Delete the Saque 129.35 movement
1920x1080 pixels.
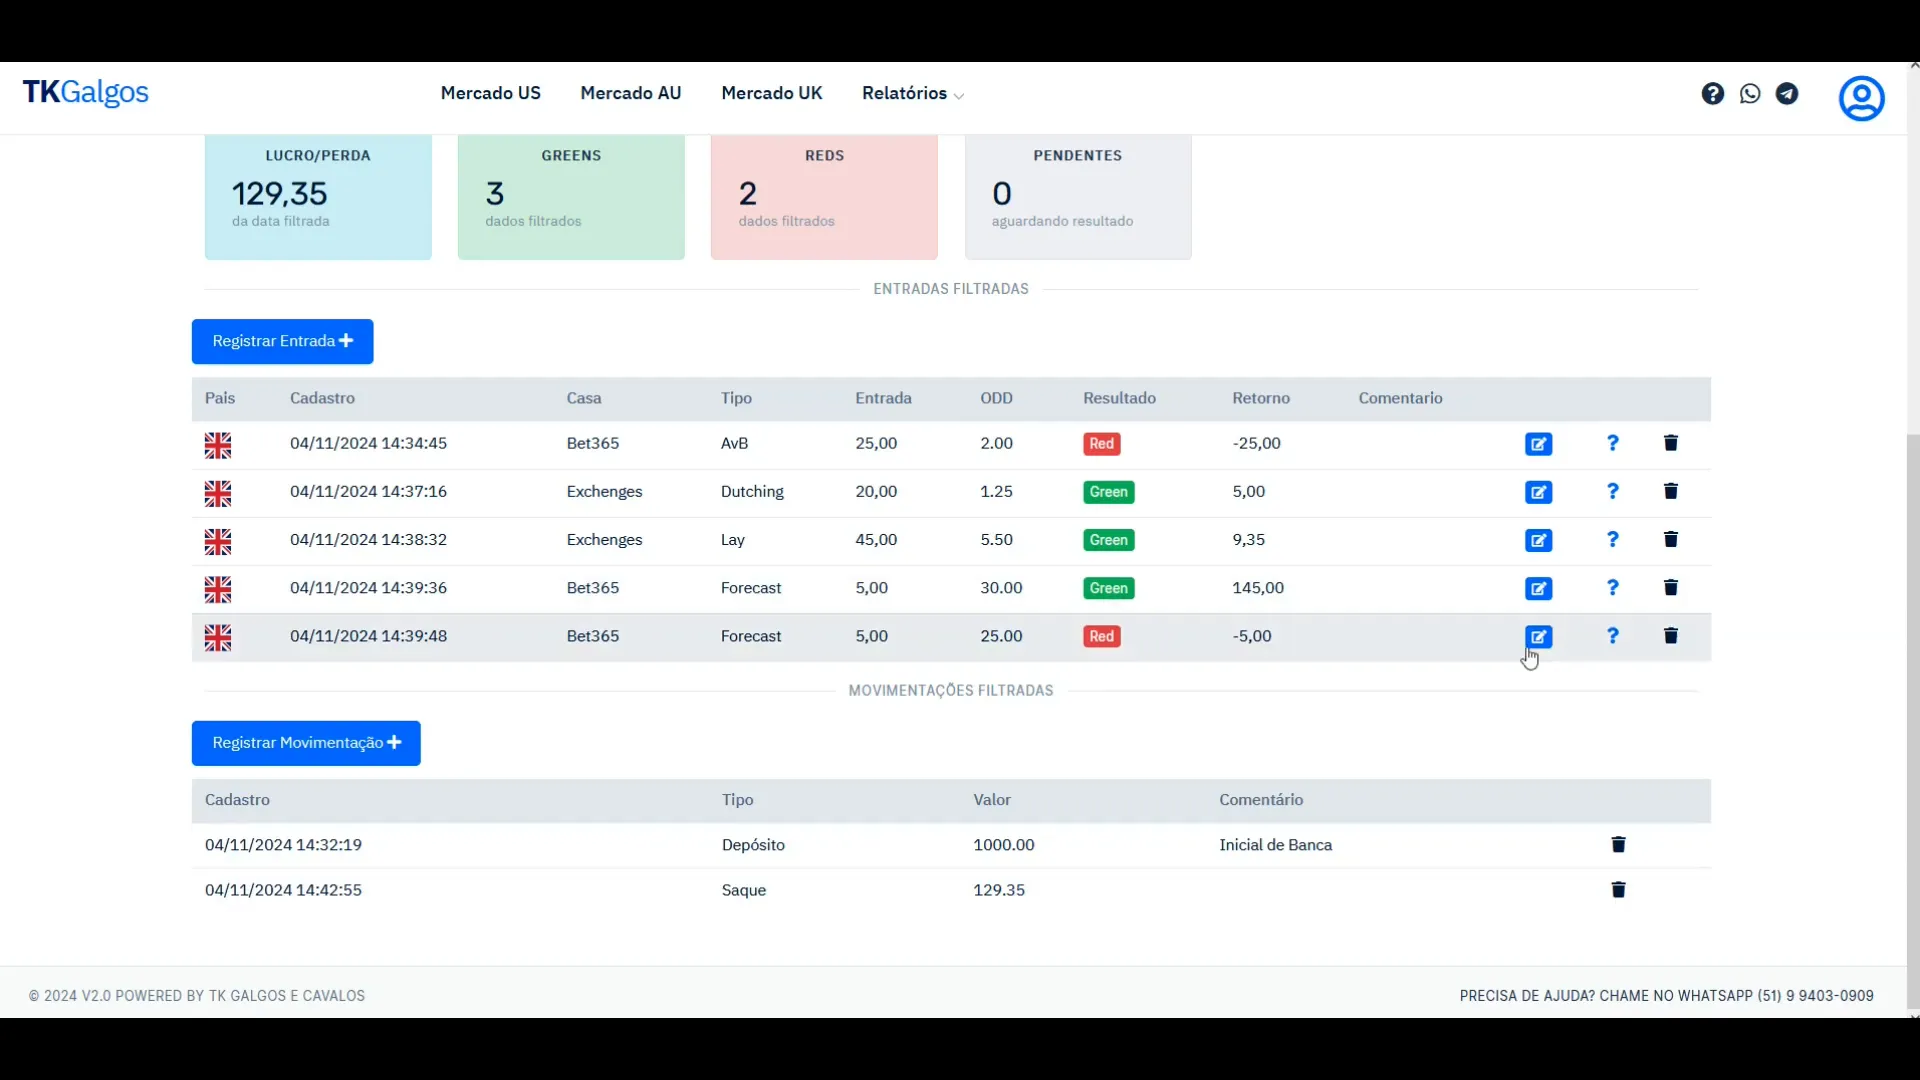pyautogui.click(x=1618, y=889)
